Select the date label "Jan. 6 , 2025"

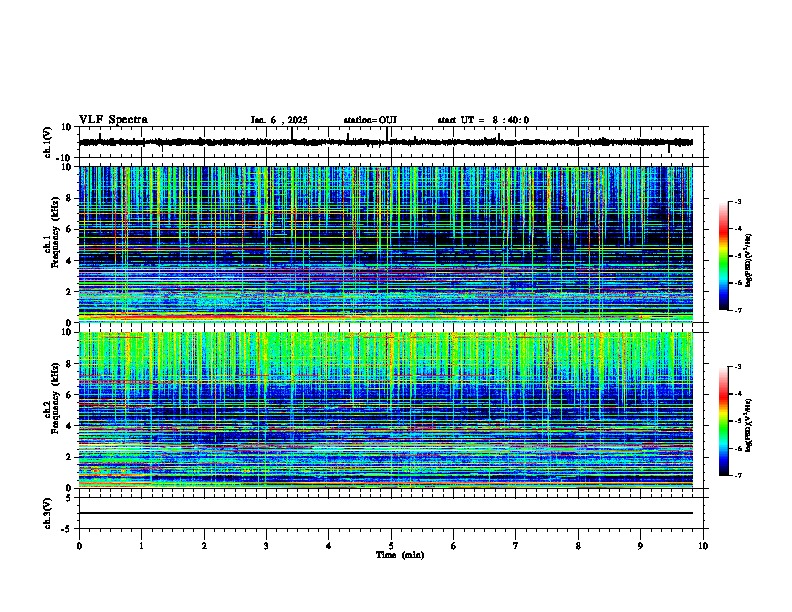click(x=279, y=120)
